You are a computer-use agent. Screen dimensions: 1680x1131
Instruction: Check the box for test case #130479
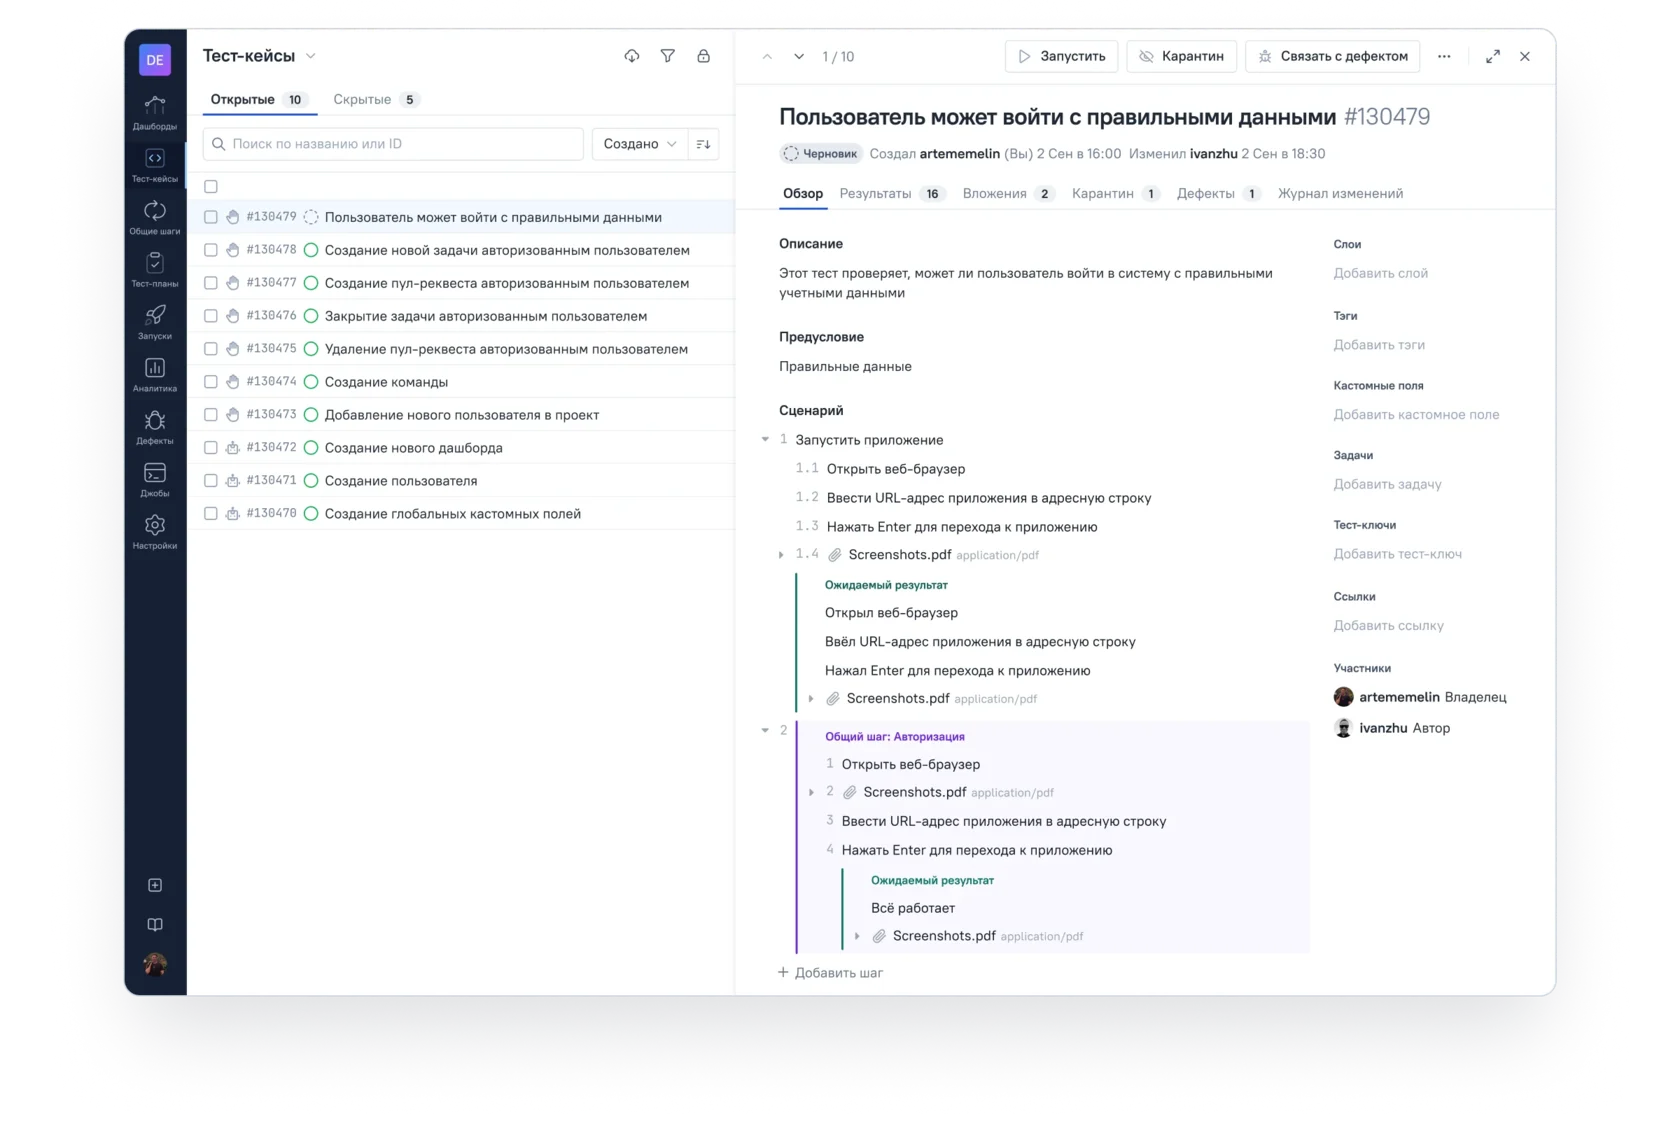[211, 217]
